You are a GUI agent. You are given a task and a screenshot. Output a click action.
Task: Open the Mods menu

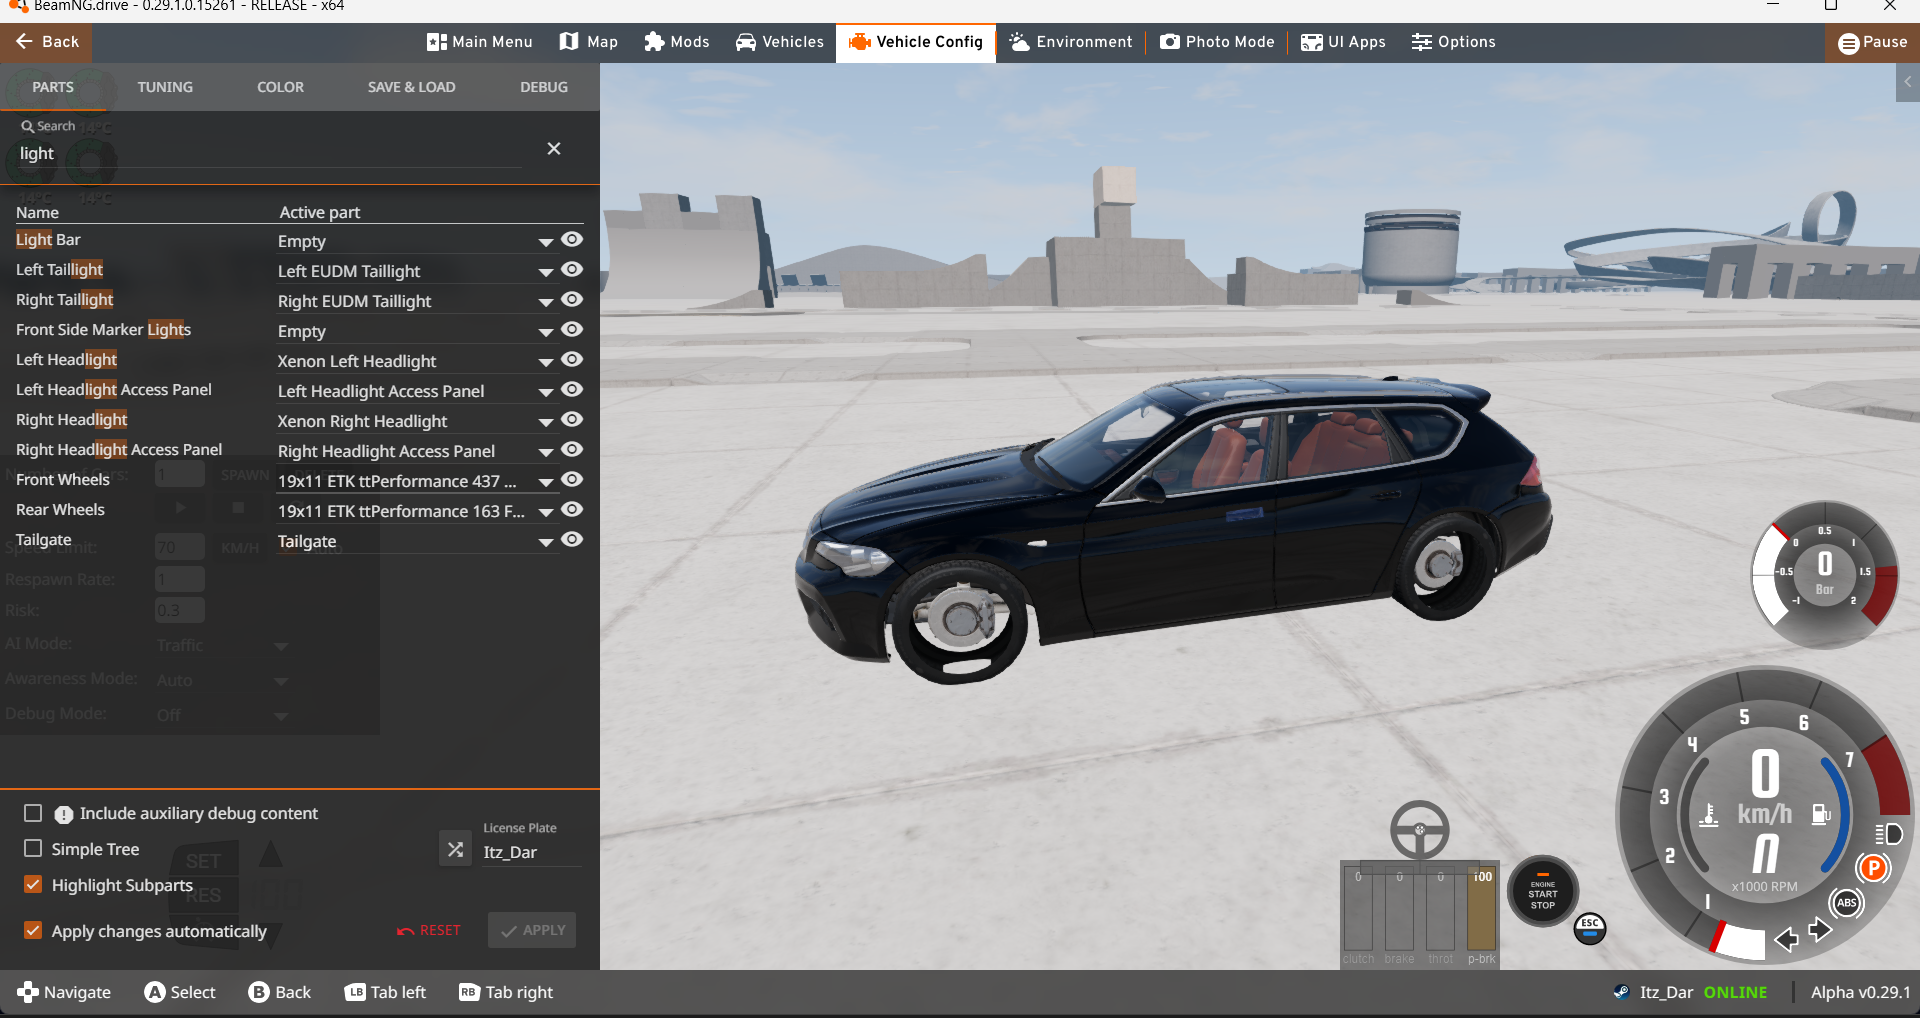677,42
